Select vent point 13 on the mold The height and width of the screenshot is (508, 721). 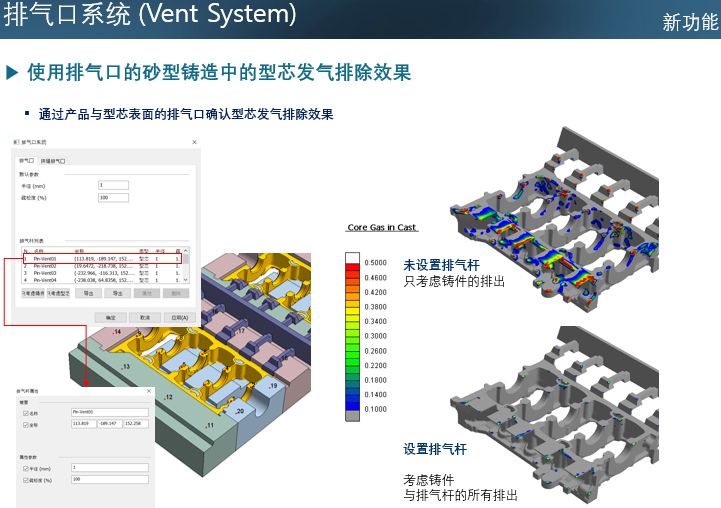click(126, 367)
